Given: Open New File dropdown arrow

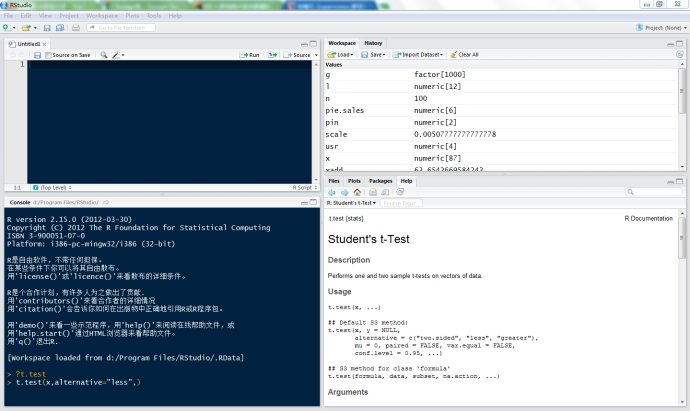Looking at the screenshot, I should pyautogui.click(x=14, y=28).
